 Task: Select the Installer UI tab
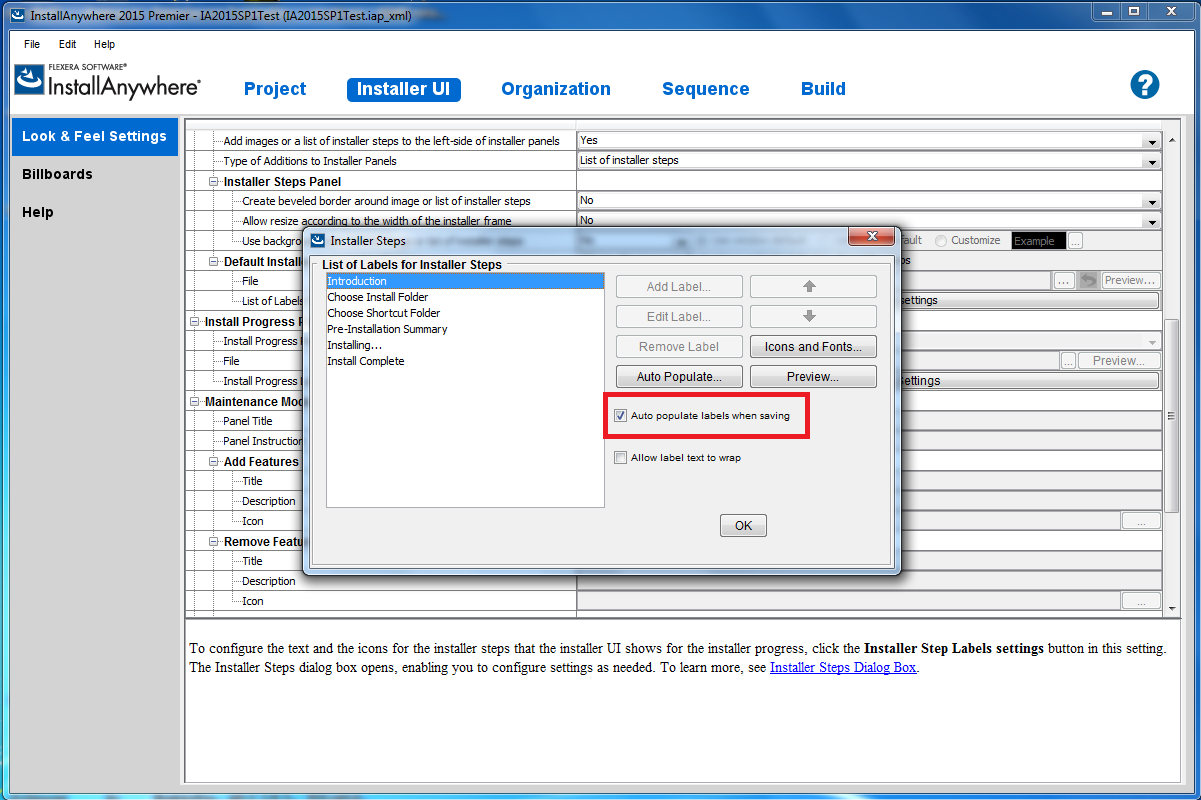coord(404,89)
